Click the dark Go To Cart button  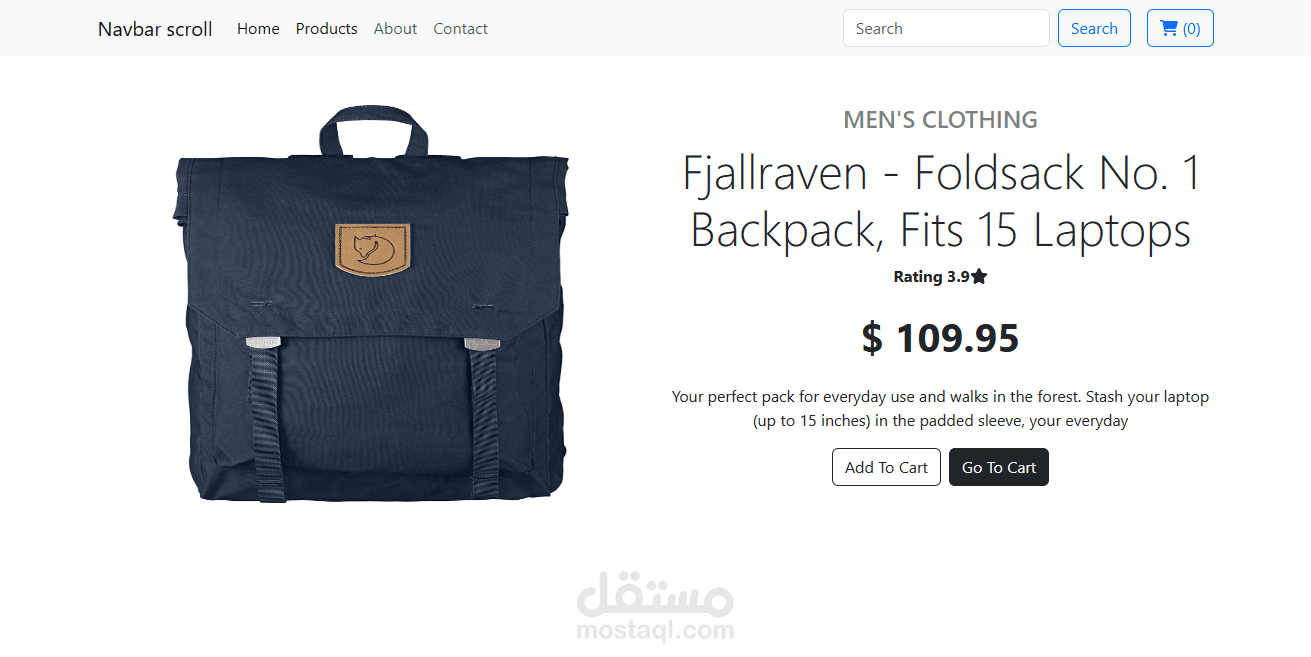[x=999, y=467]
